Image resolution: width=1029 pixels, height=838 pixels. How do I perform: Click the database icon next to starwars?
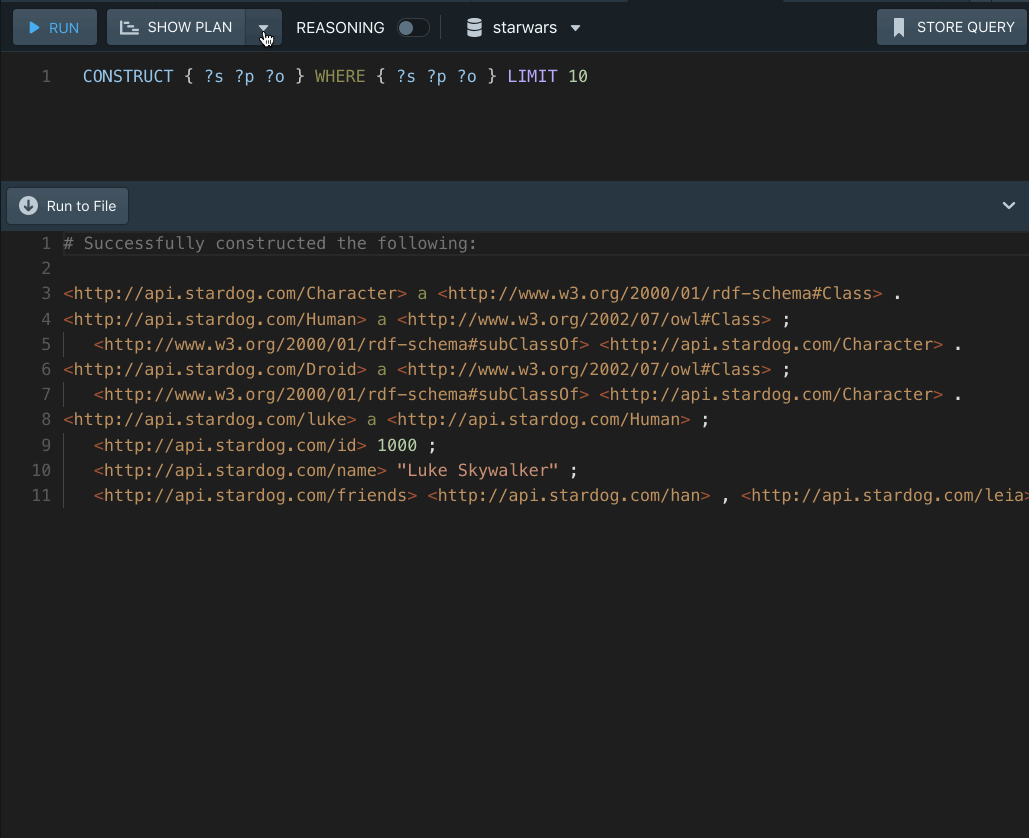pos(475,28)
